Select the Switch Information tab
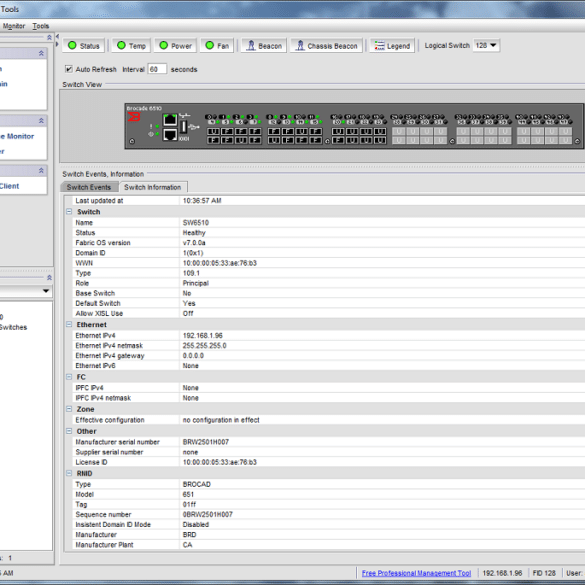 pyautogui.click(x=153, y=187)
